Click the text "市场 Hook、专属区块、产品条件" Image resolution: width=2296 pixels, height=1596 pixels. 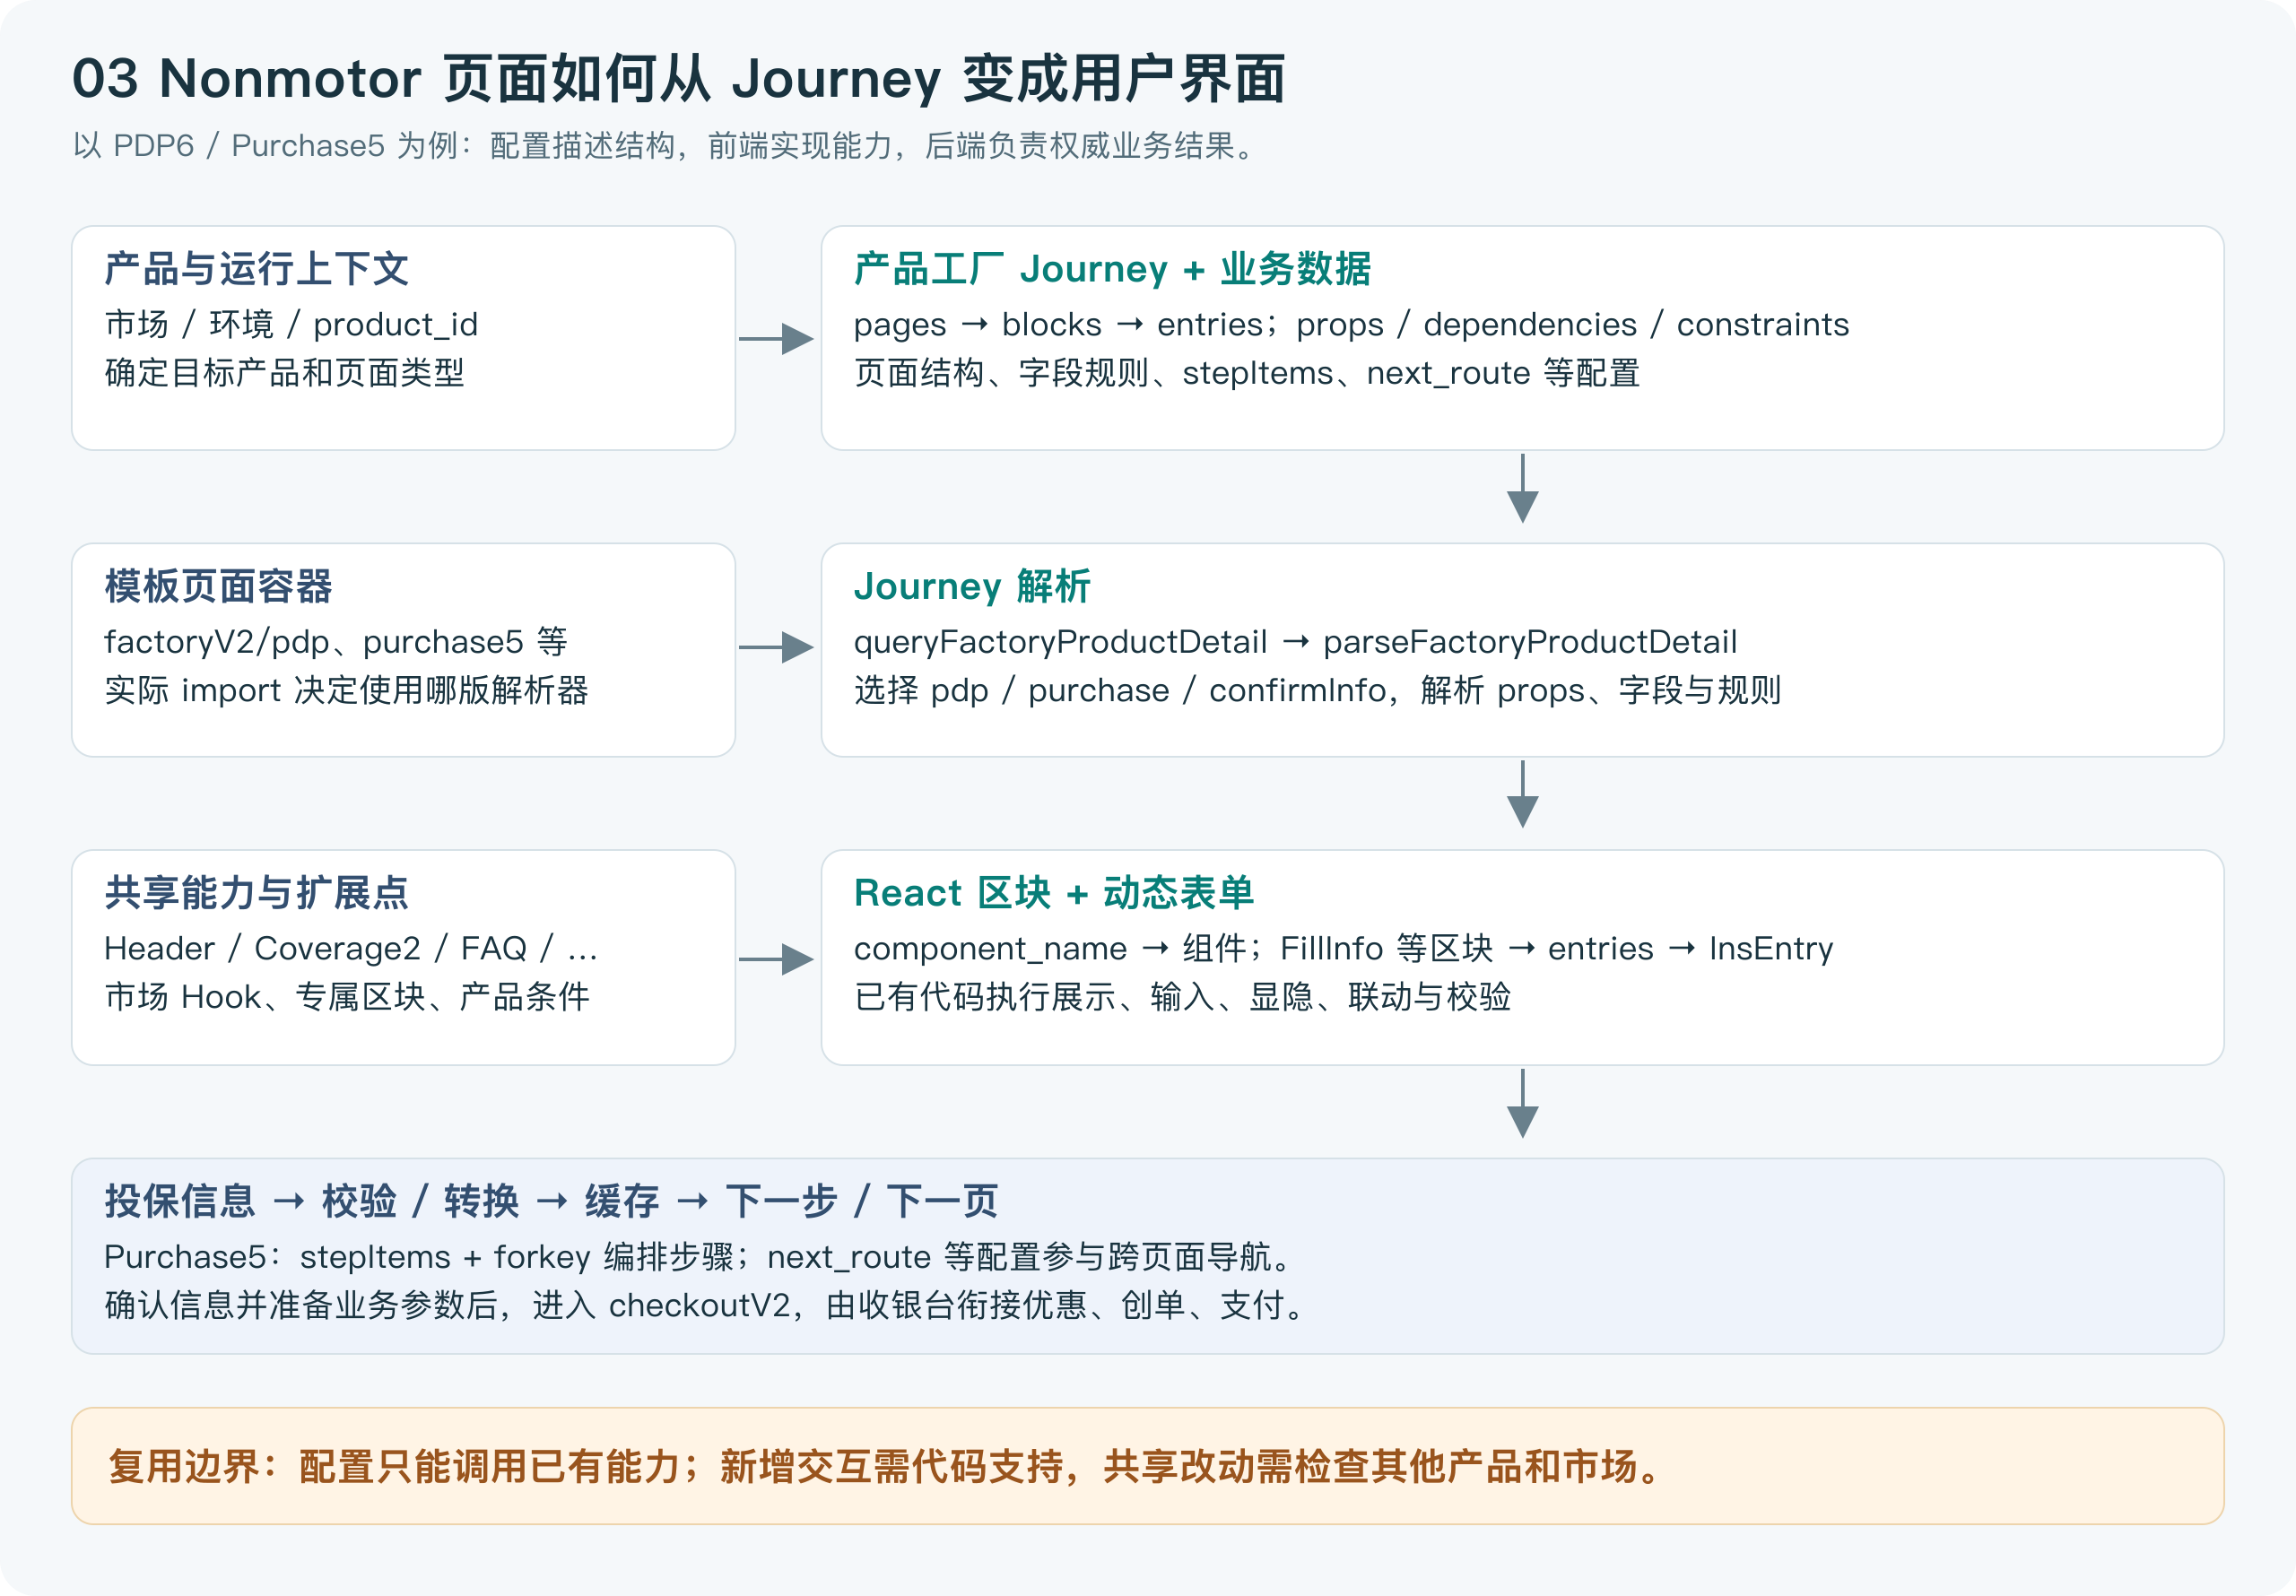(x=347, y=997)
